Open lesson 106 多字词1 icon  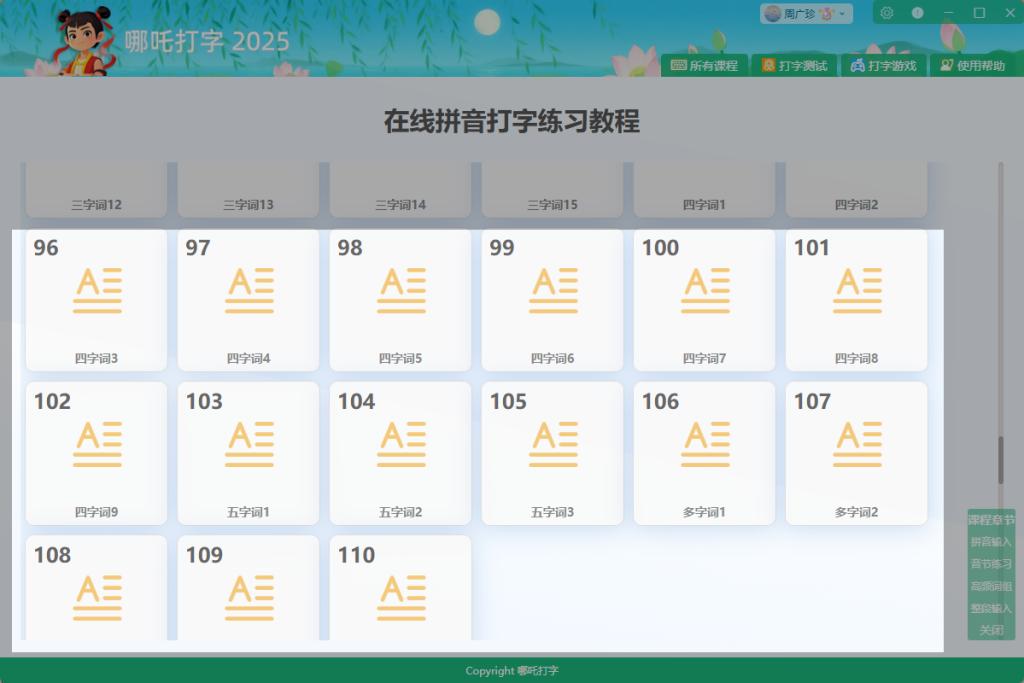[705, 445]
